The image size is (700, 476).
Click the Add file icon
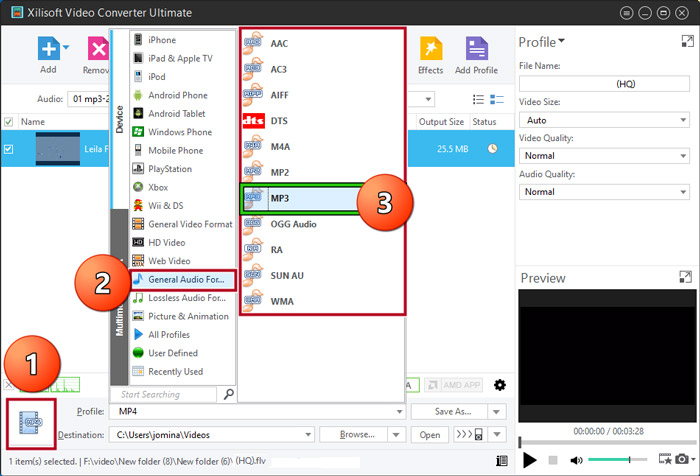click(x=47, y=50)
